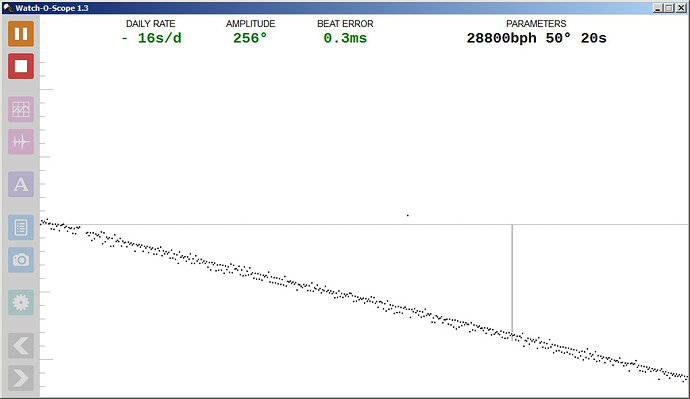The image size is (690, 399).
Task: Stop recording with the red square button
Action: click(21, 66)
